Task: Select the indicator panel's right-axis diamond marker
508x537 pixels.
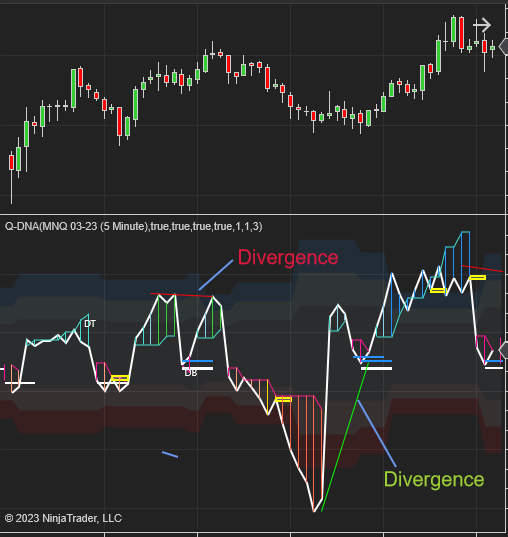Action: tap(504, 350)
